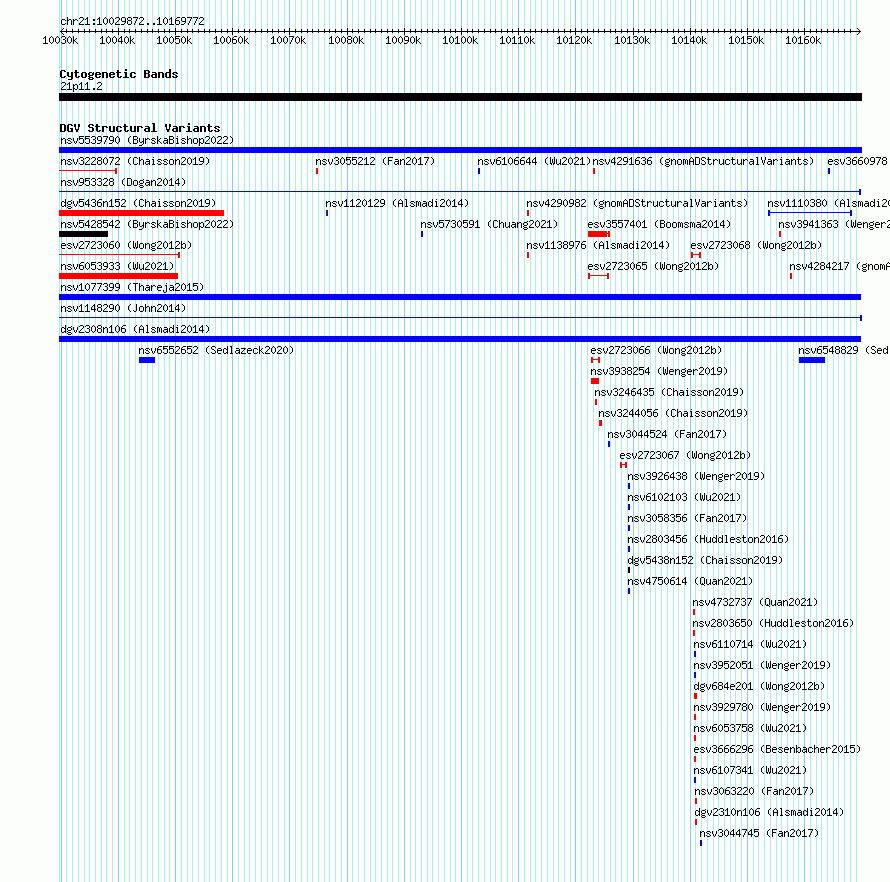Screen dimensions: 890x882
Task: Open esv2723065 (Wong2012b) variant
Action: point(653,266)
